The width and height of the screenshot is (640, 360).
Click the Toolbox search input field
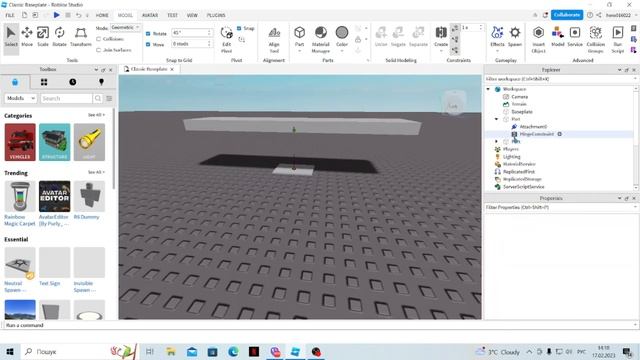click(66, 98)
